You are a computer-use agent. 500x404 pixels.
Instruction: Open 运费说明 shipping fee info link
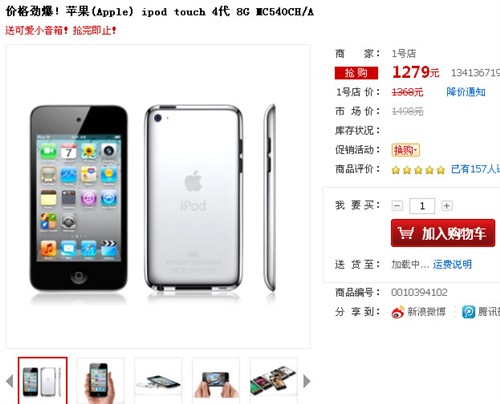pos(452,264)
